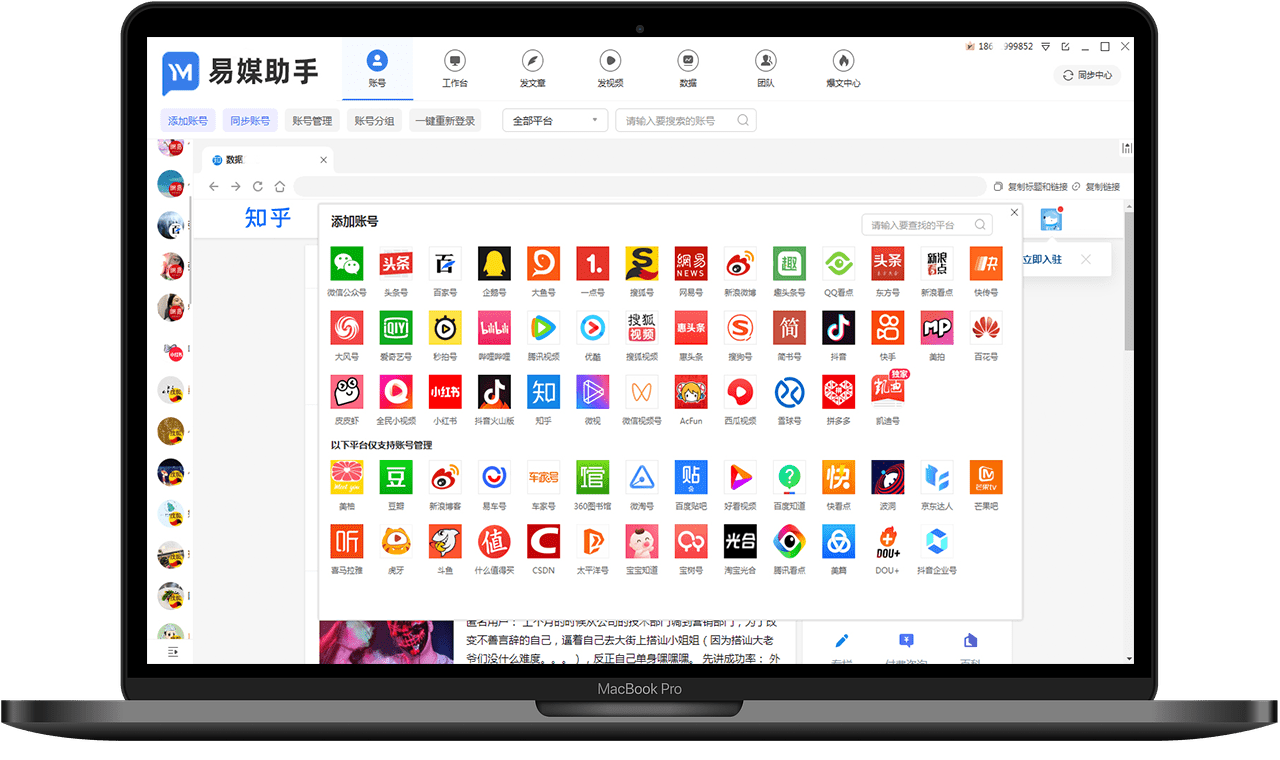Pick the 淘宝光合 icon
Viewport: 1280px width, 760px height.
coord(740,541)
